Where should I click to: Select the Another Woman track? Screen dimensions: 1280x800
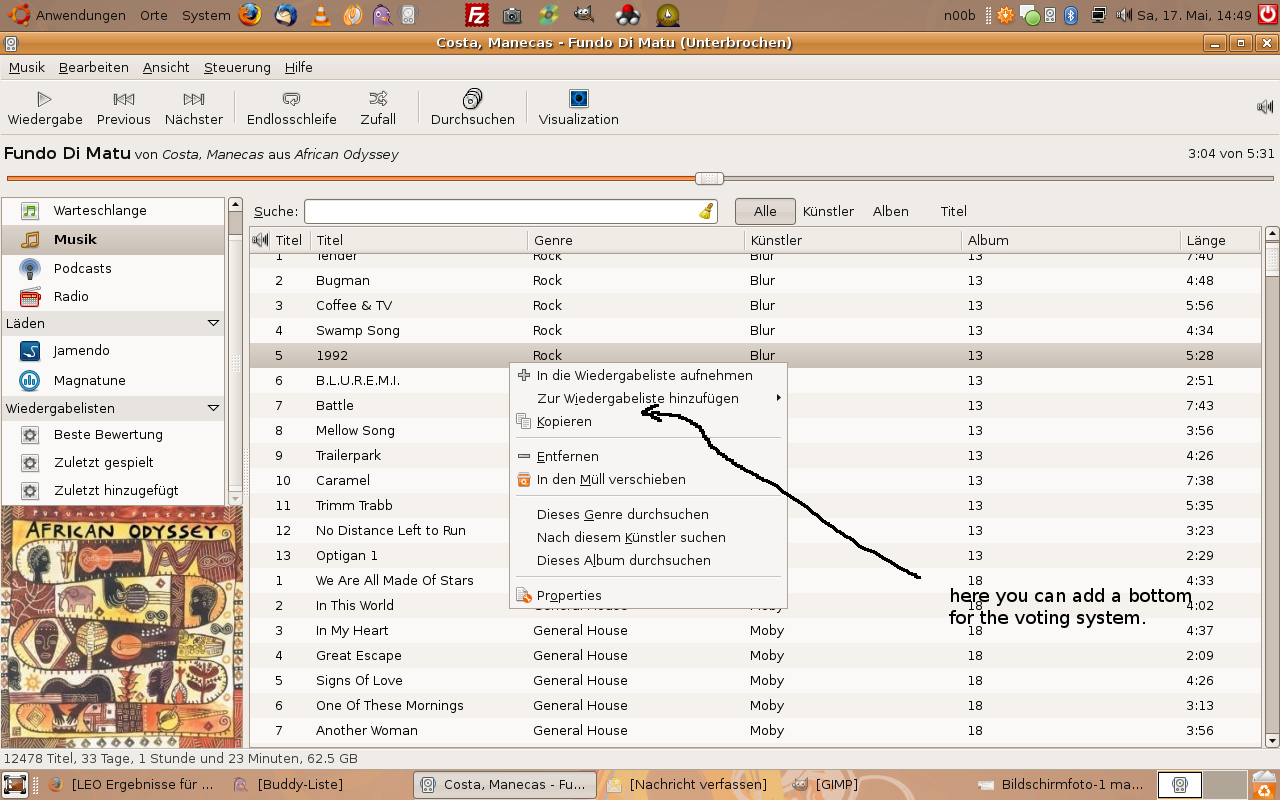point(755,731)
